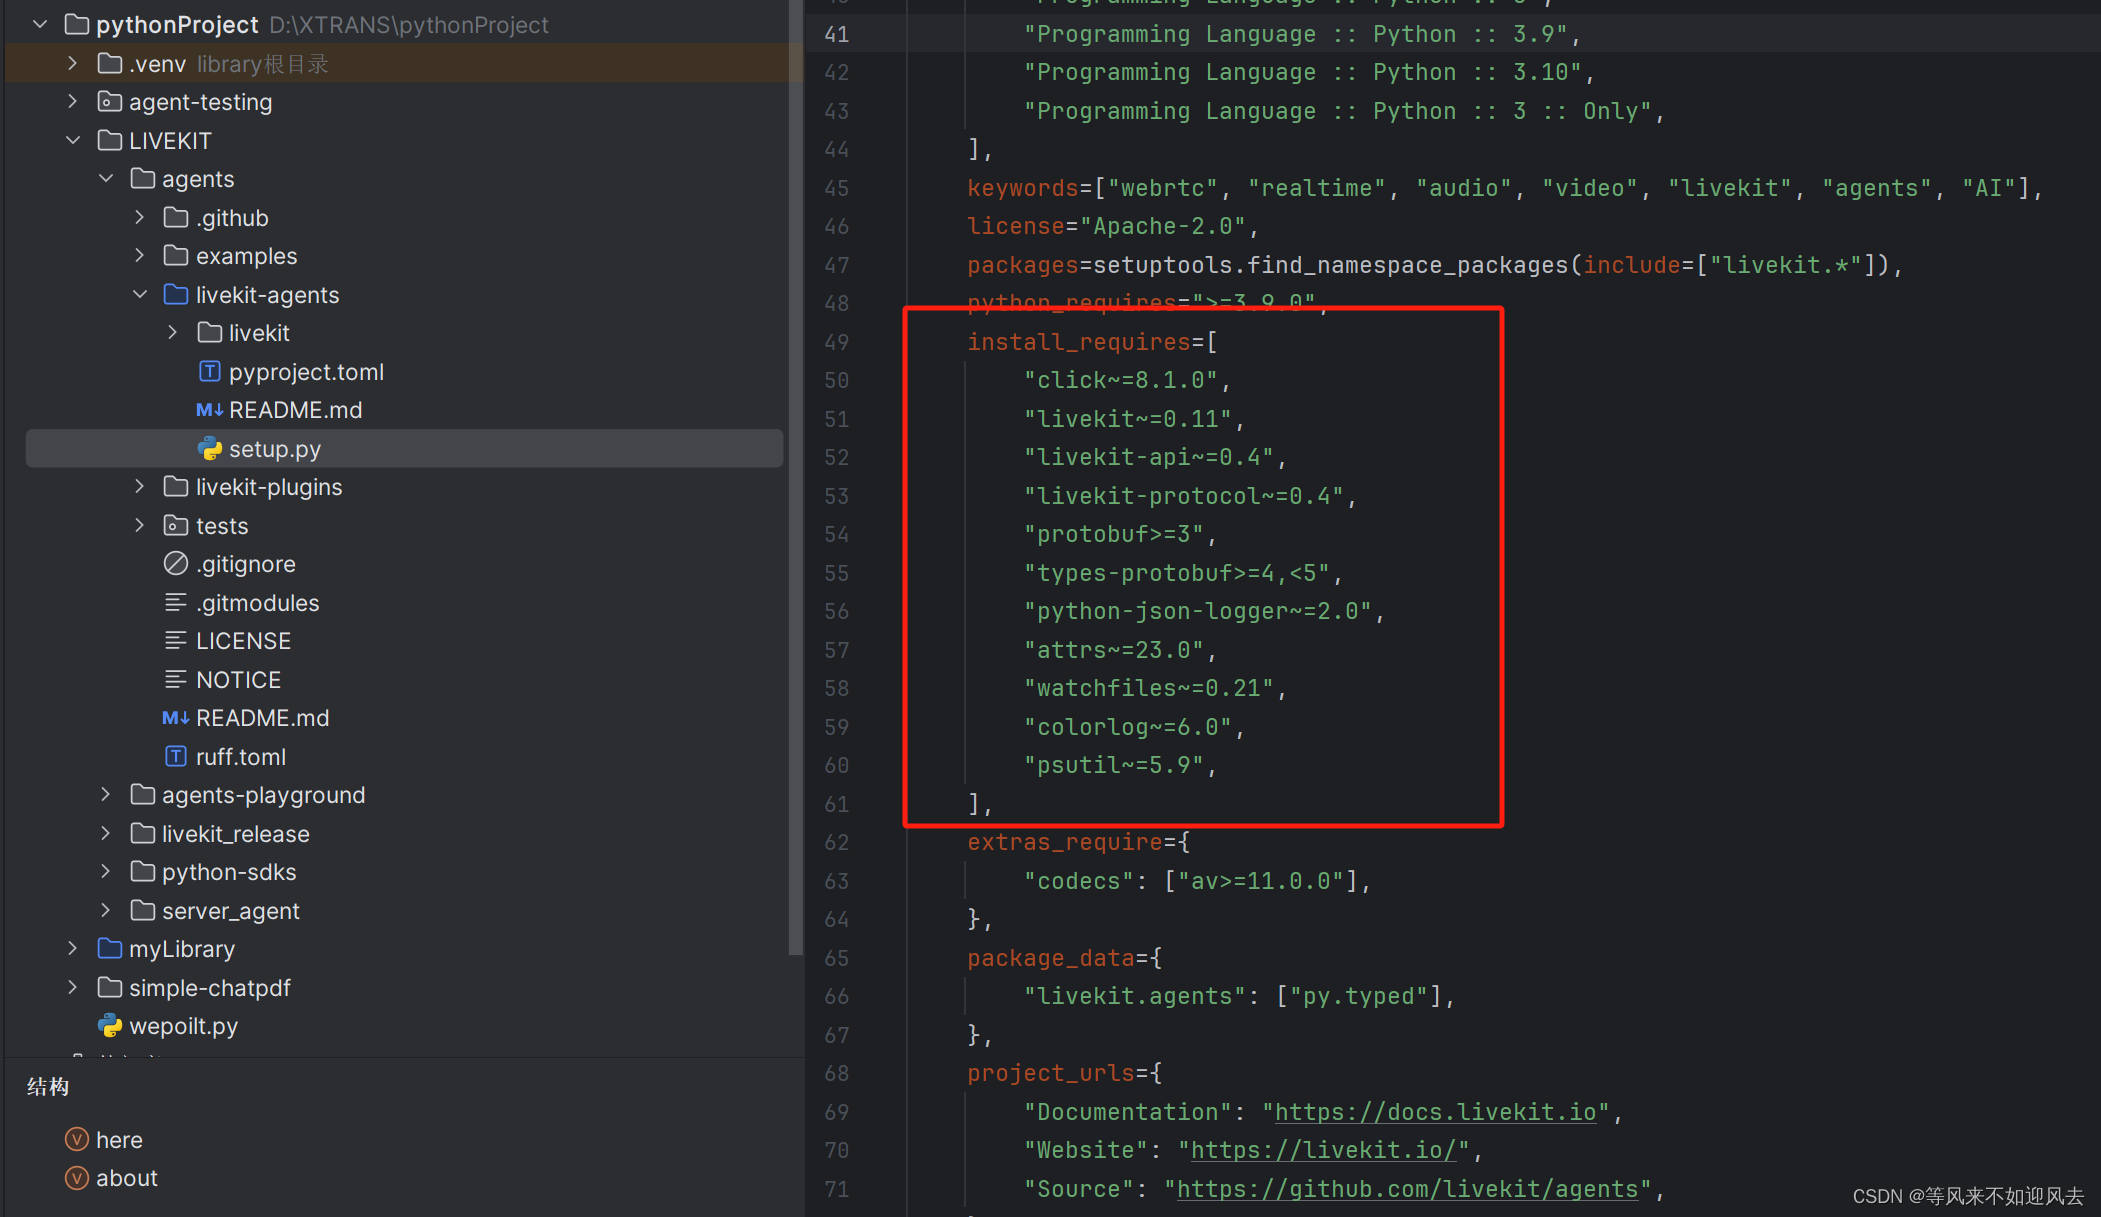Click the wepoilt.py Python file icon
2101x1217 pixels.
pos(109,1026)
